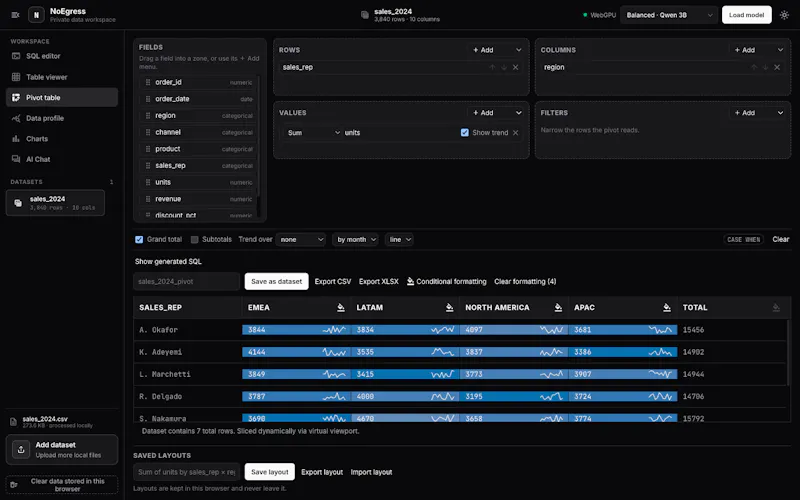Click drag handle for product field
This screenshot has height=500, width=800.
coord(148,149)
